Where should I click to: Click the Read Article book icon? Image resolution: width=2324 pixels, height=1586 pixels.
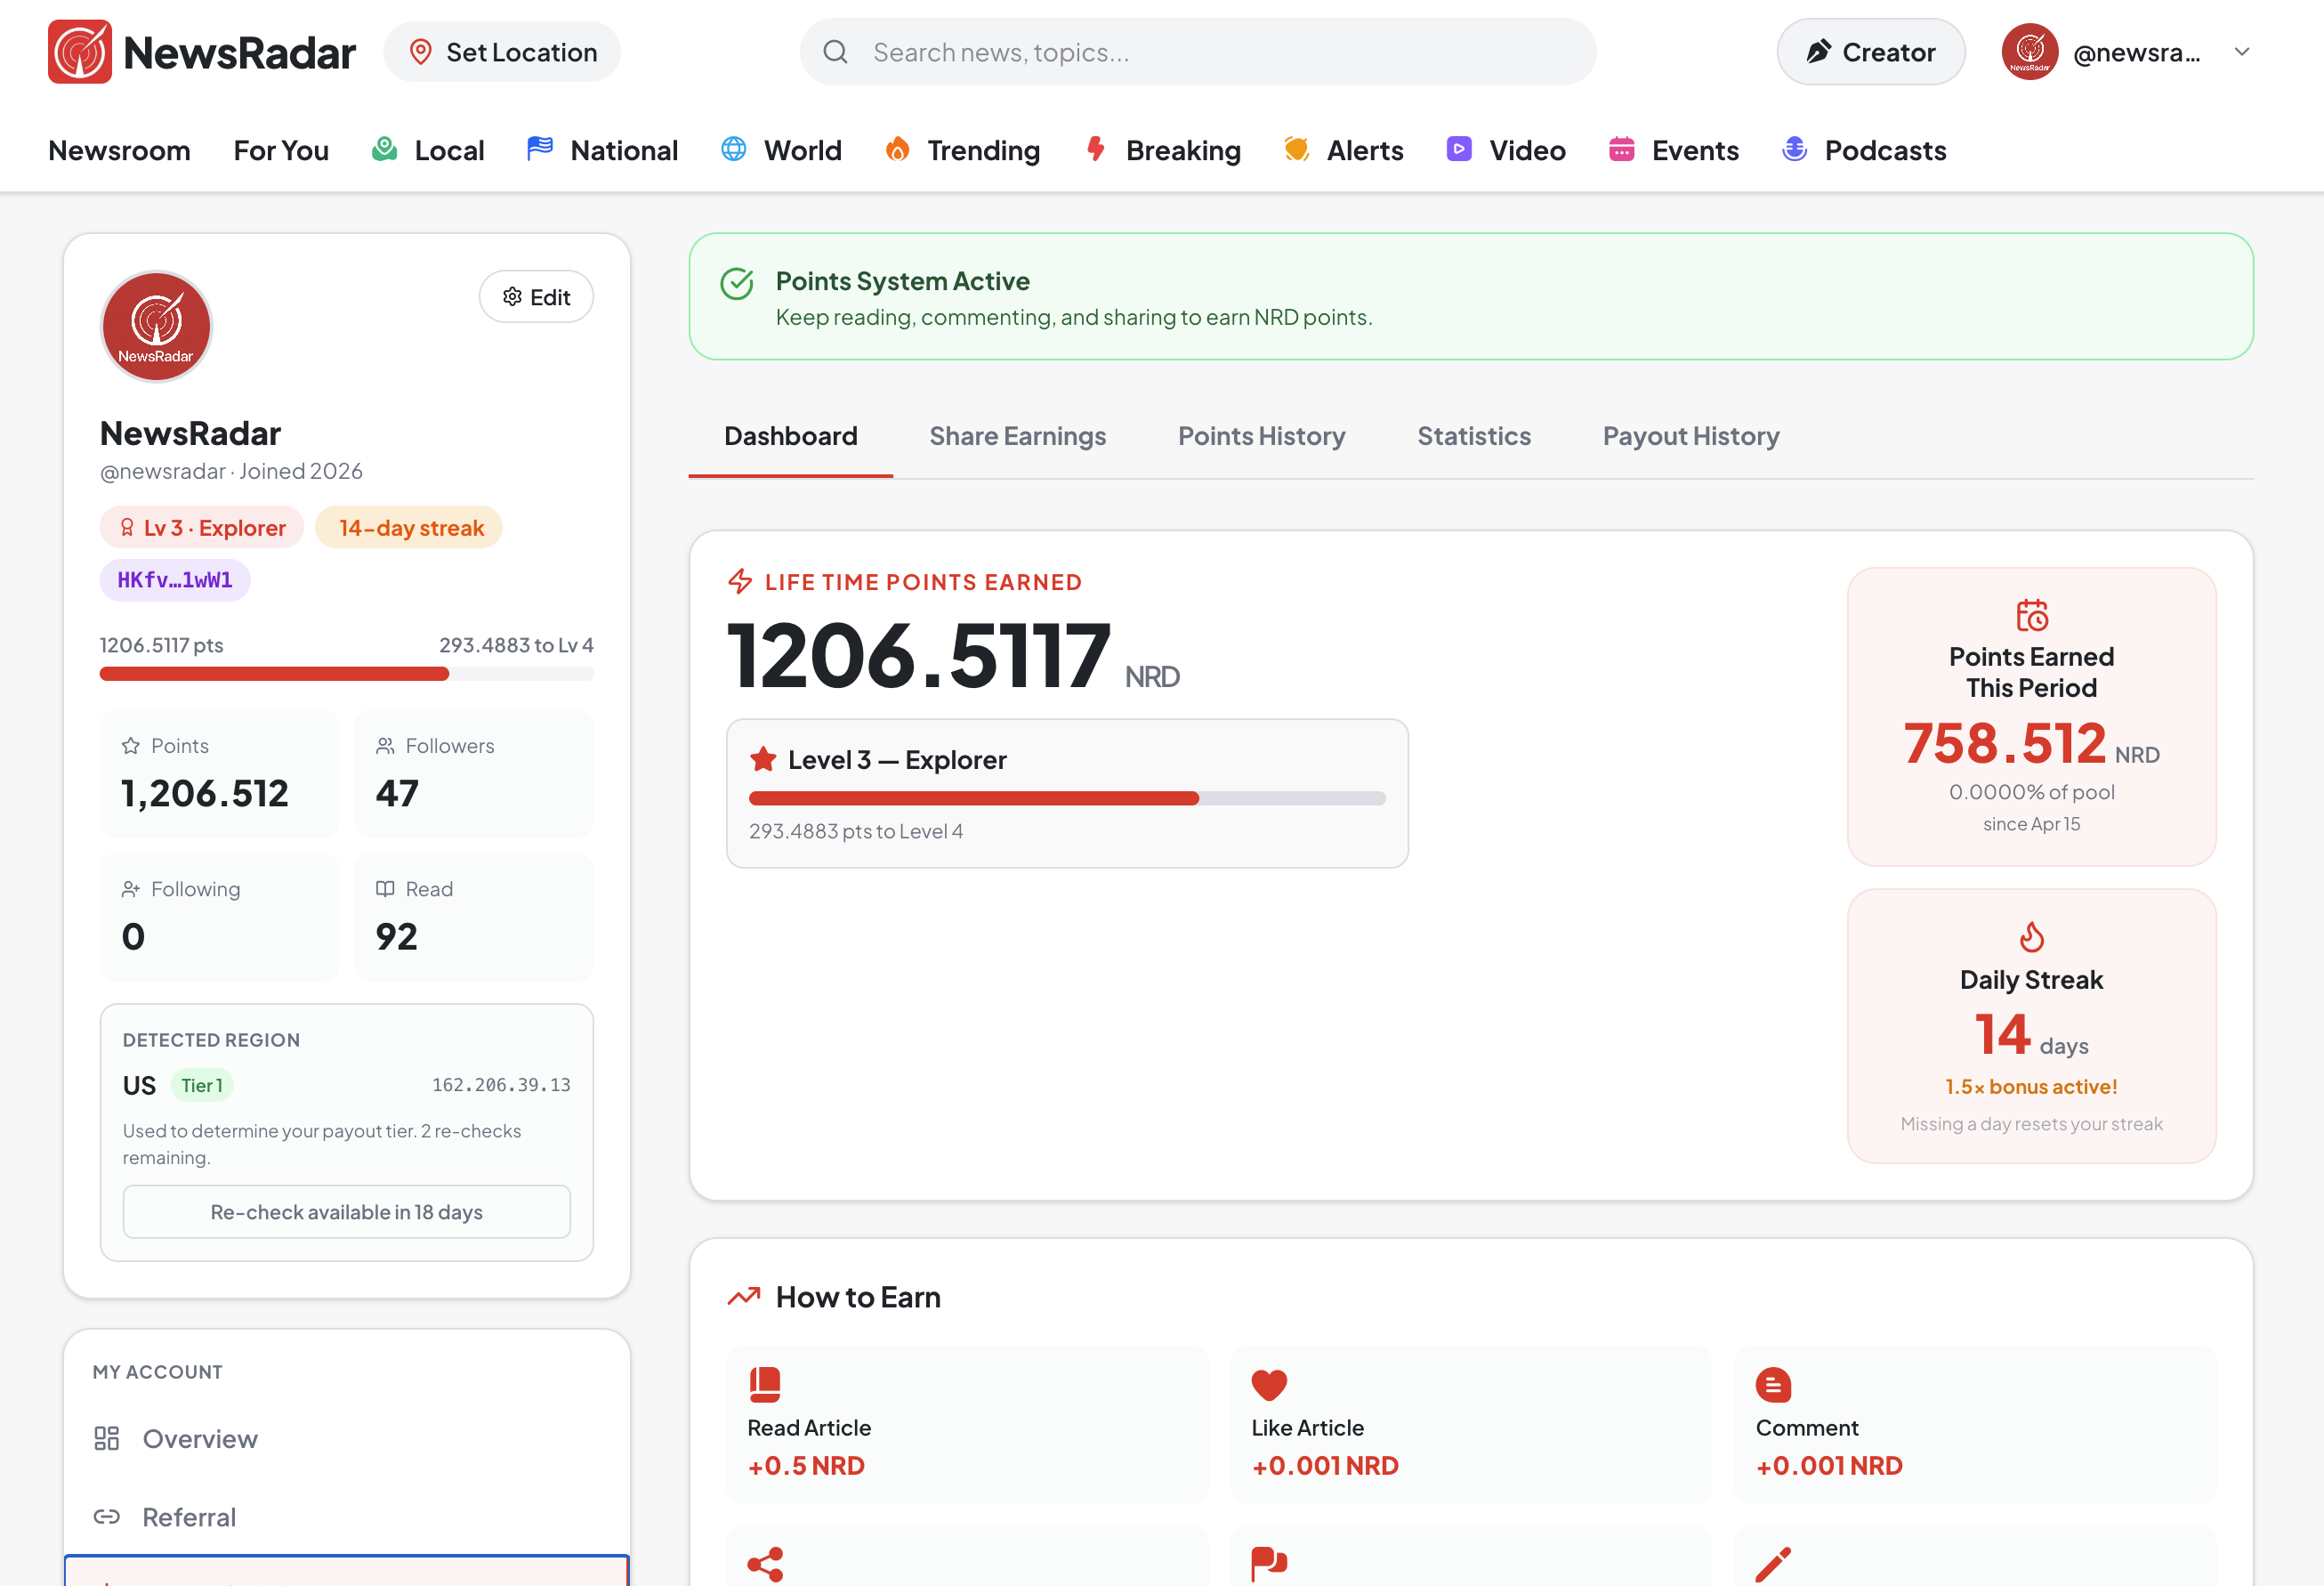[765, 1384]
